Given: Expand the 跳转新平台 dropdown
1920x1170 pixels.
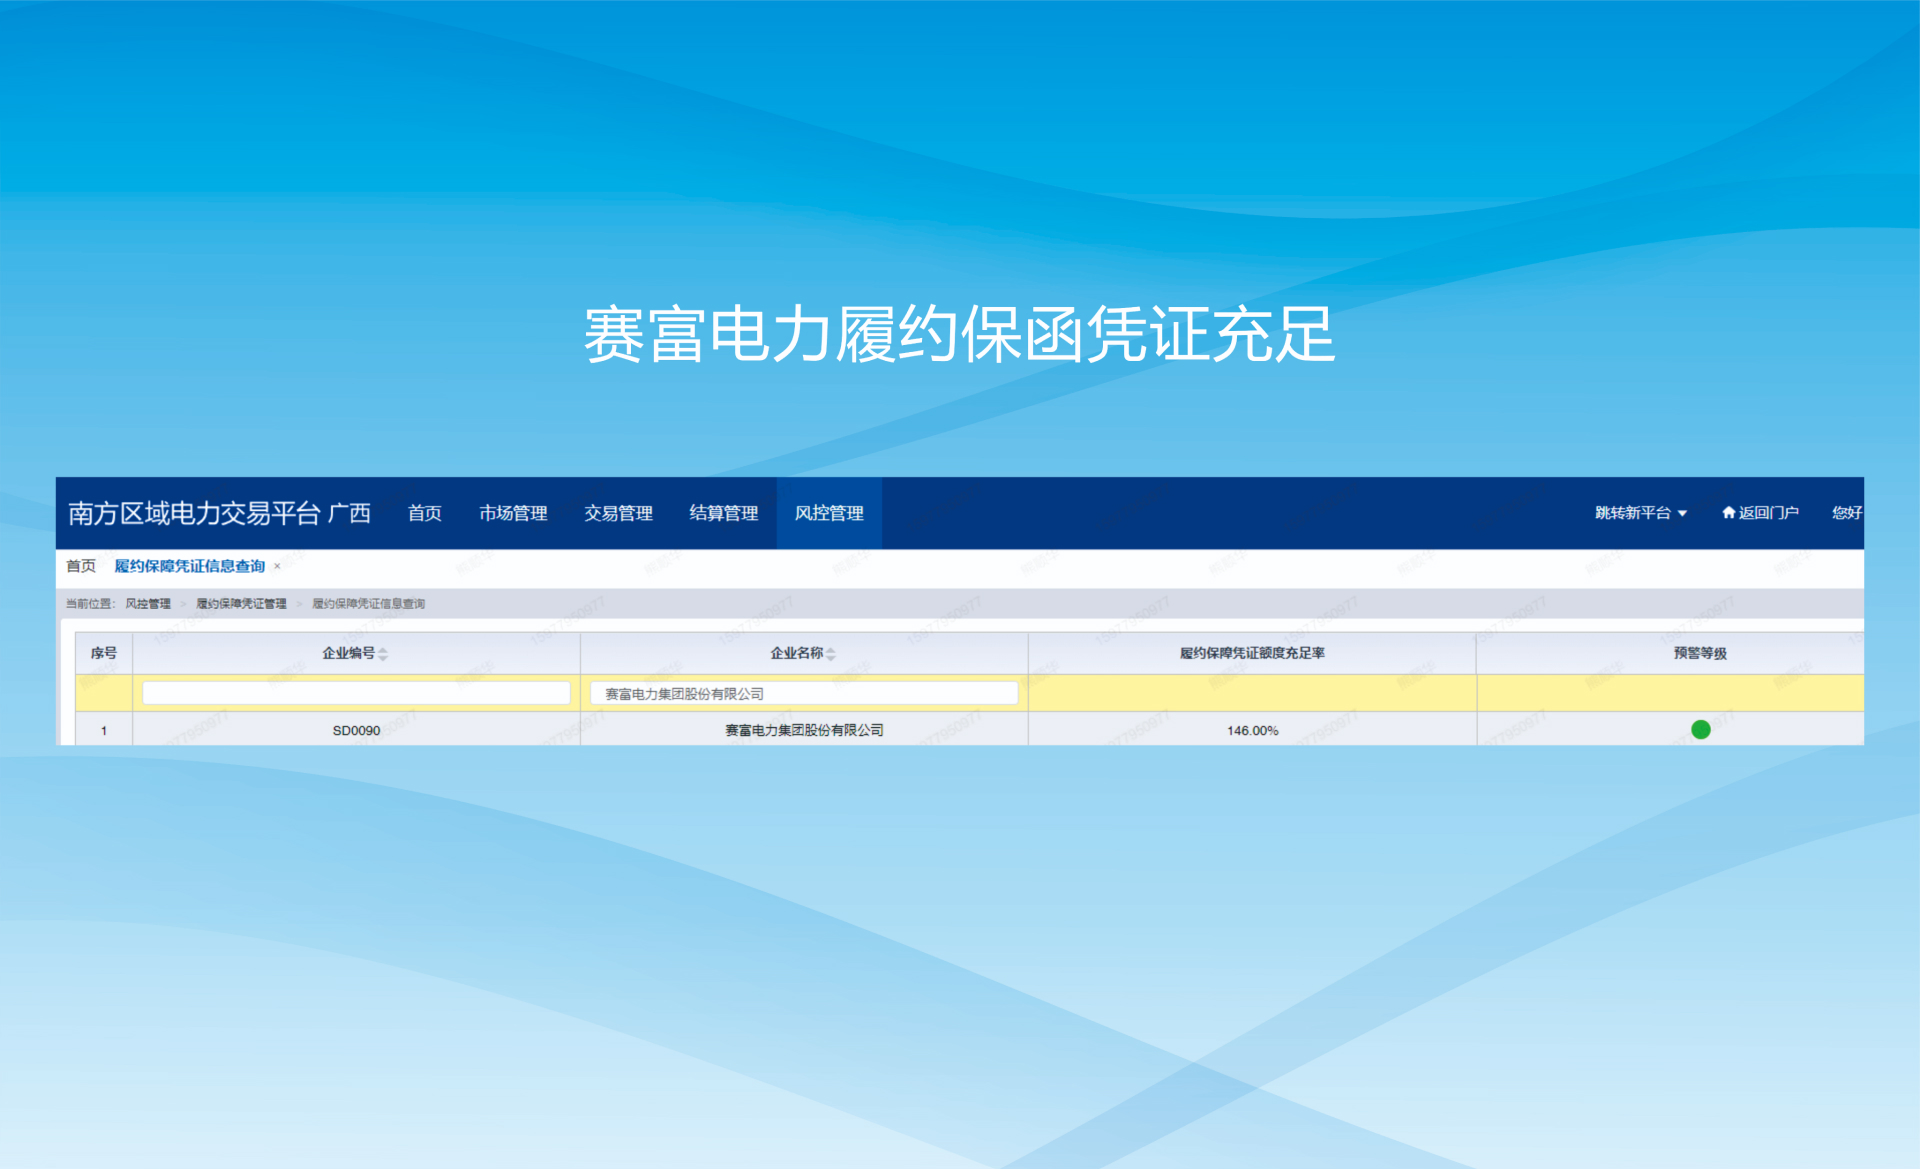Looking at the screenshot, I should tap(1641, 513).
